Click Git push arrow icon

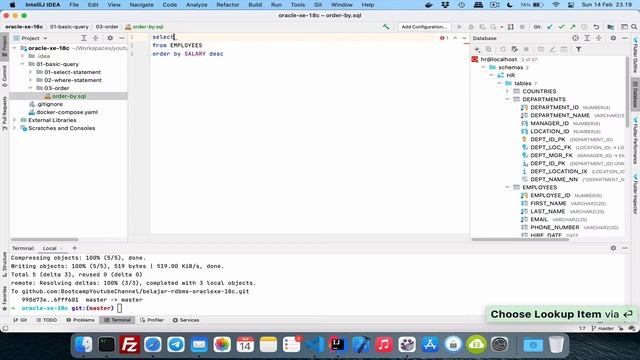point(573,27)
